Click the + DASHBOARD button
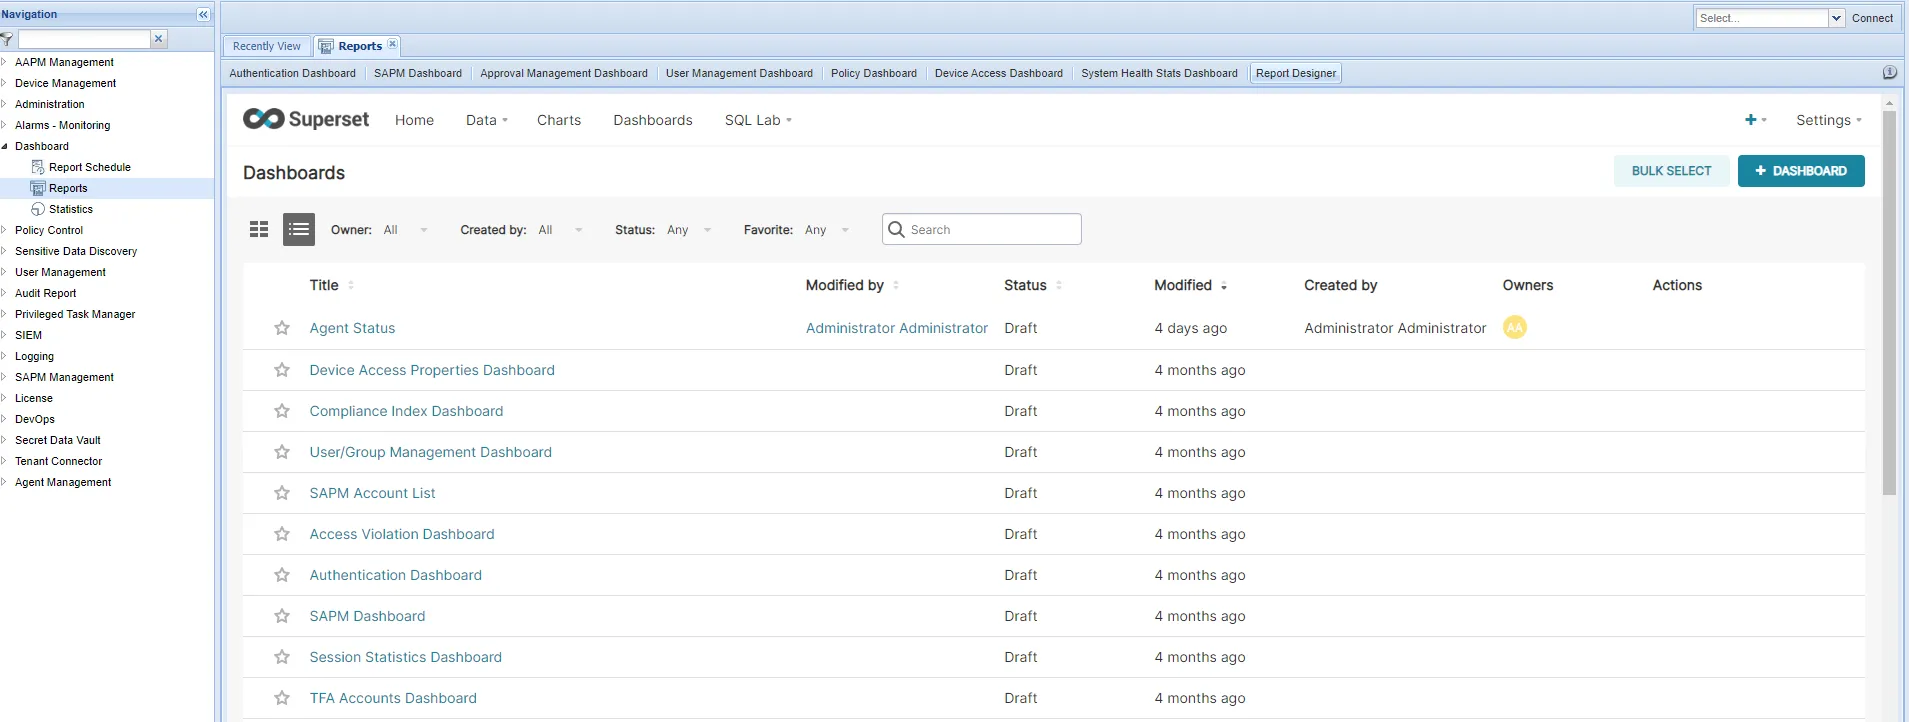Screen dimensions: 1909x722 coord(1801,171)
